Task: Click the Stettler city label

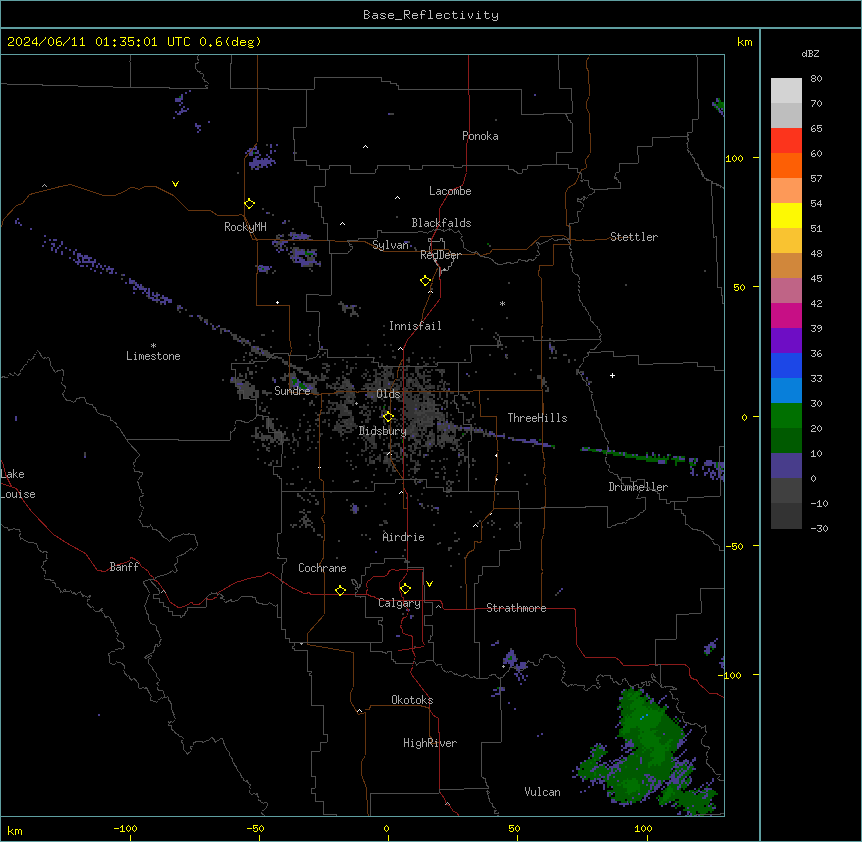Action: (634, 237)
